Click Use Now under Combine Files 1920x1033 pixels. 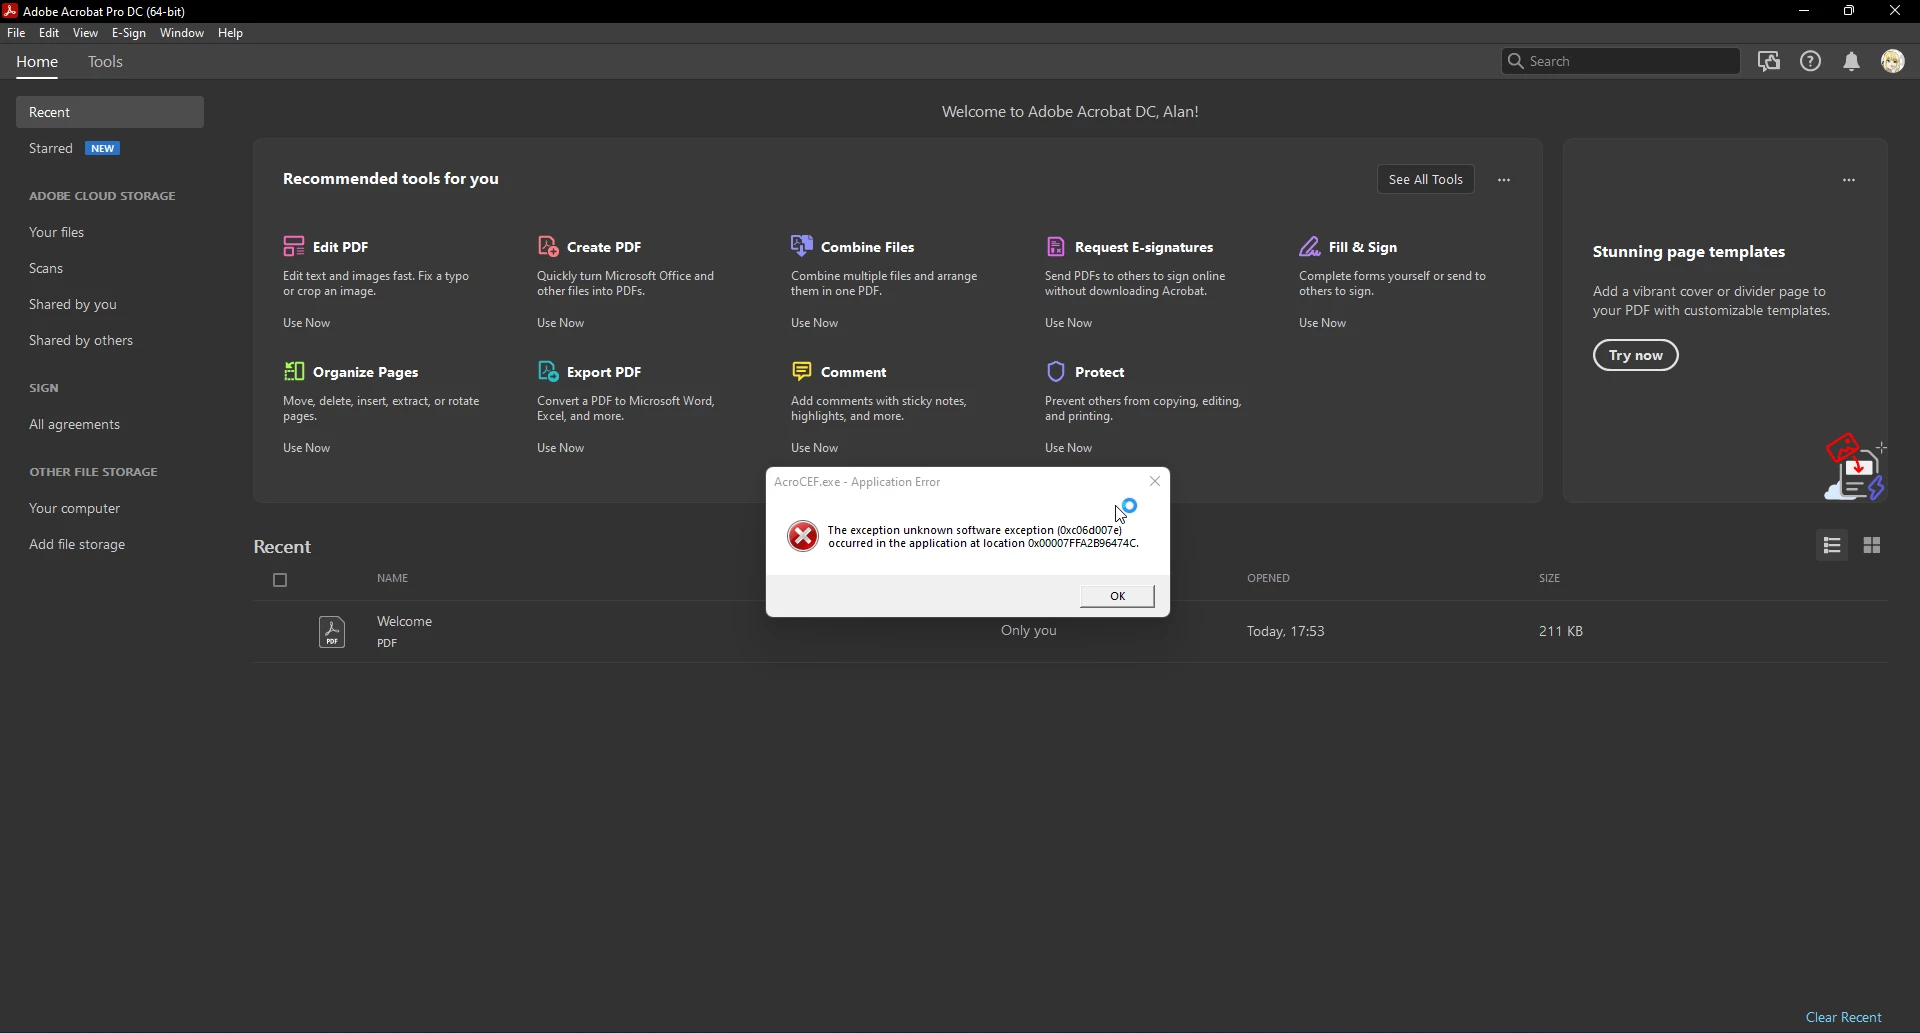click(814, 323)
